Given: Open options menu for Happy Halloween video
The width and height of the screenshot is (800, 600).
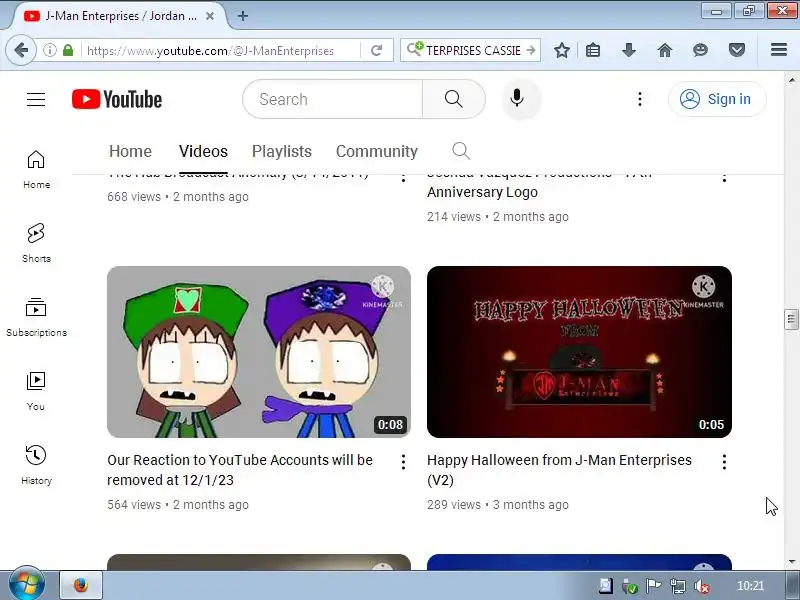Looking at the screenshot, I should pyautogui.click(x=724, y=462).
